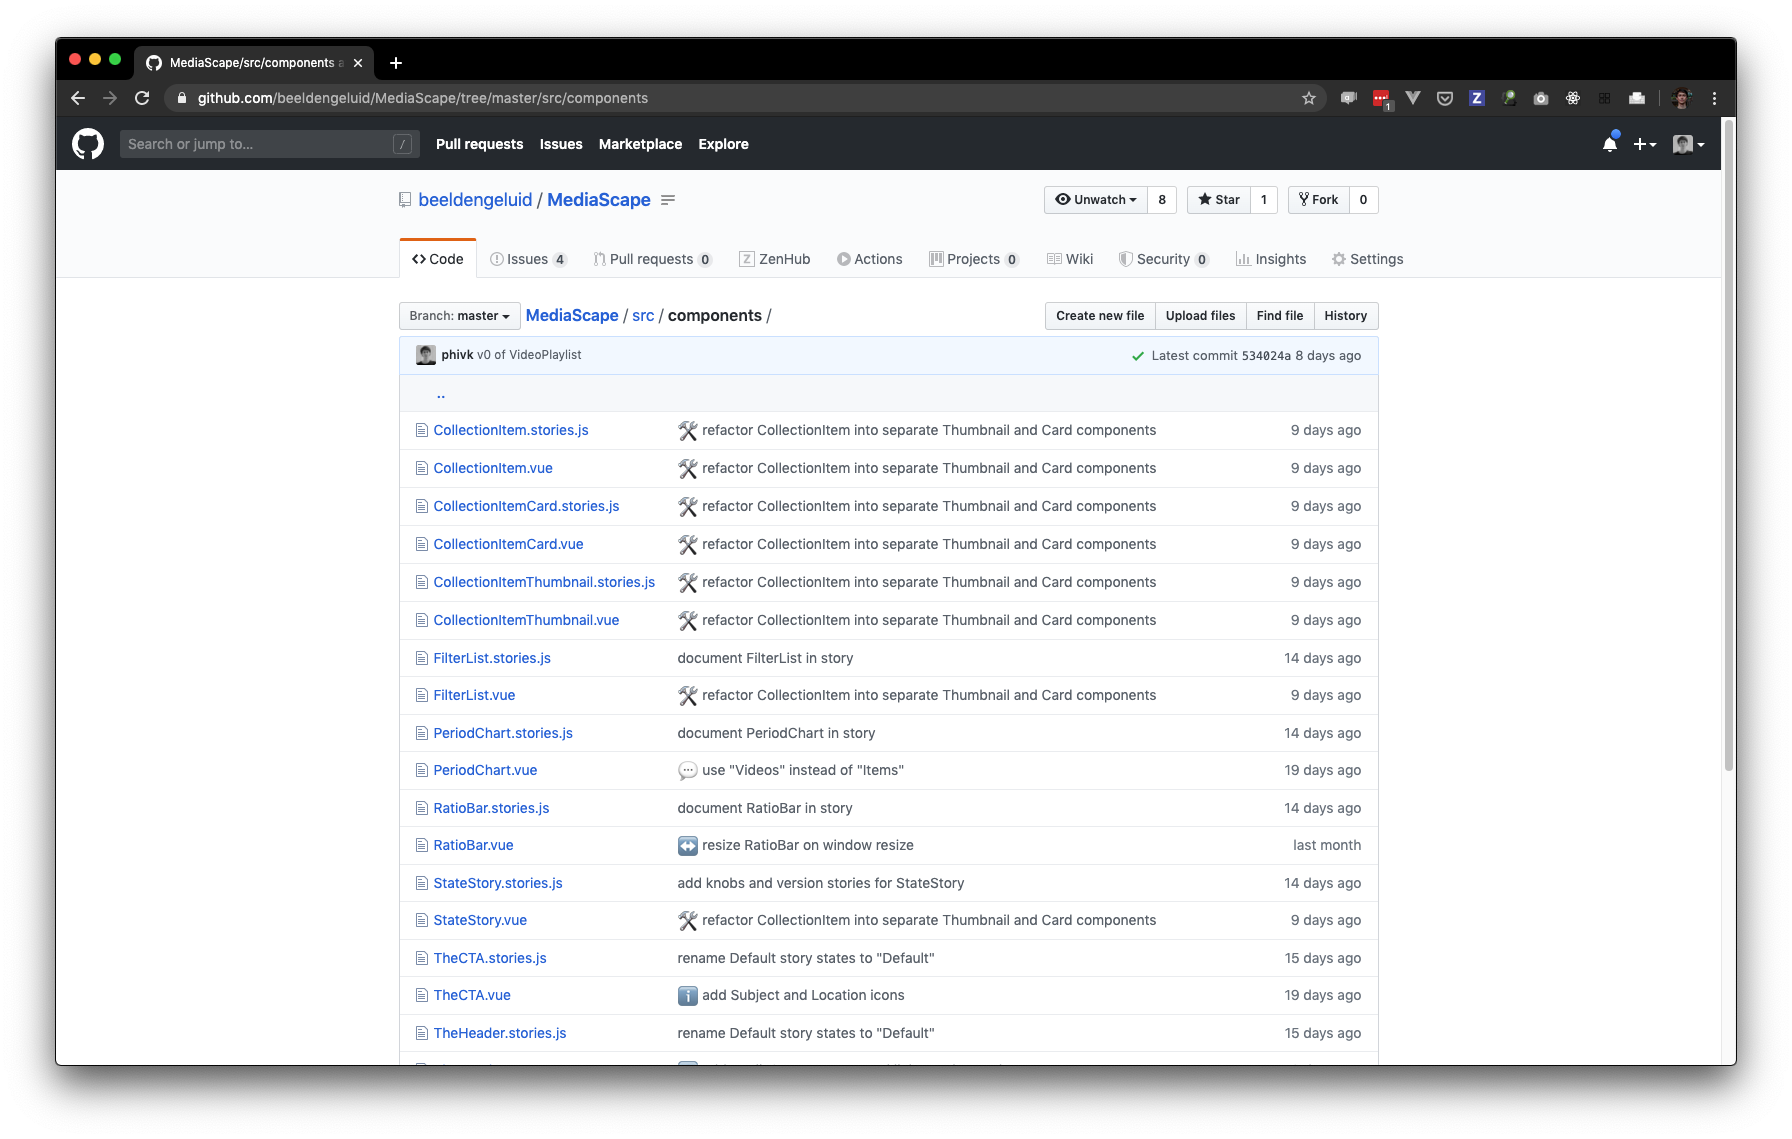Screen dimensions: 1792x1139
Task: Open latest commit hash 534024a
Action: [1266, 356]
